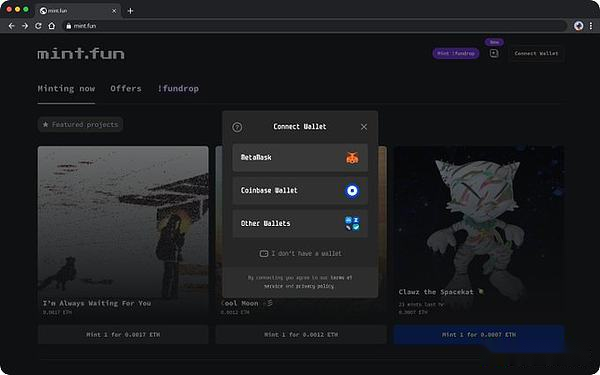Open the new feature icon beside Connect Wallet
The image size is (600, 375).
point(494,54)
